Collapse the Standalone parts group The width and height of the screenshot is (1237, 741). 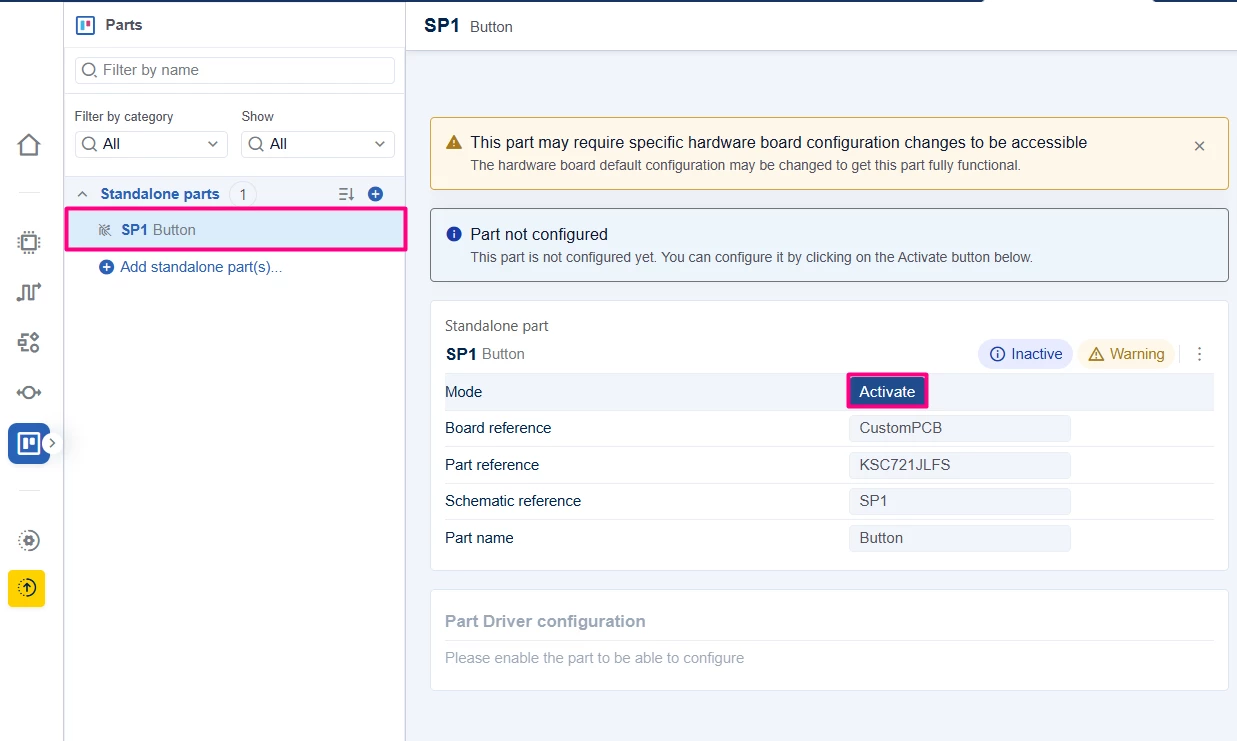[x=82, y=194]
